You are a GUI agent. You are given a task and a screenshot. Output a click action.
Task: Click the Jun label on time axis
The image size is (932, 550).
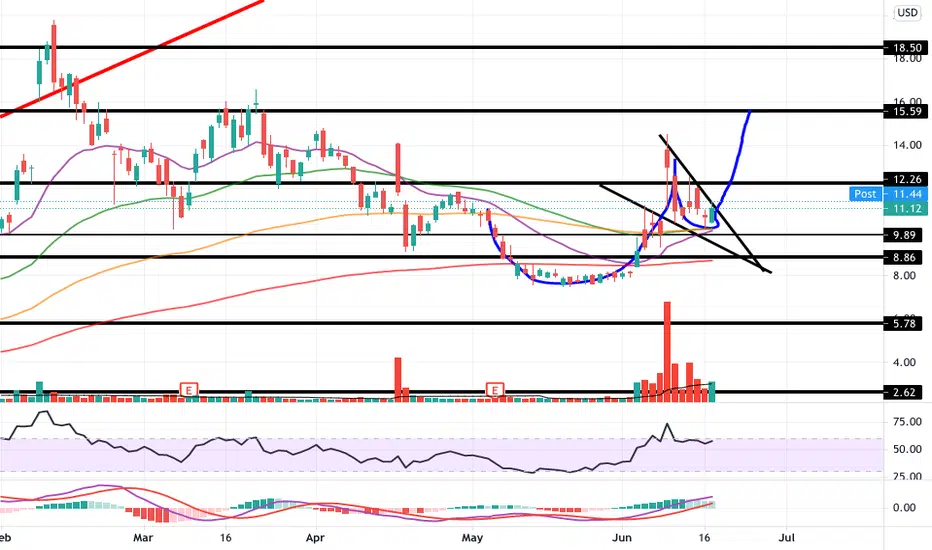[x=622, y=538]
